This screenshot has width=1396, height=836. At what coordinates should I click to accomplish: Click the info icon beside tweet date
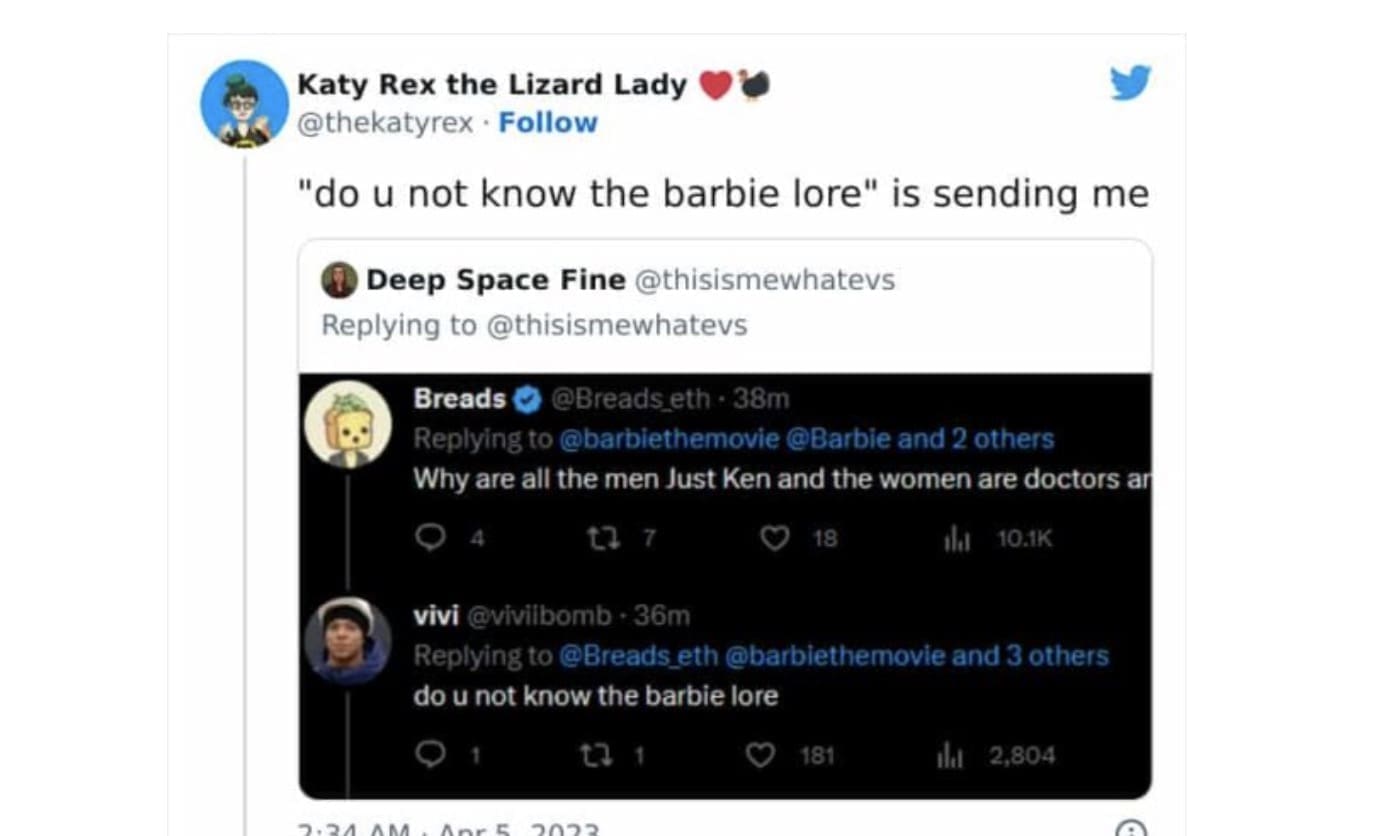(1130, 831)
